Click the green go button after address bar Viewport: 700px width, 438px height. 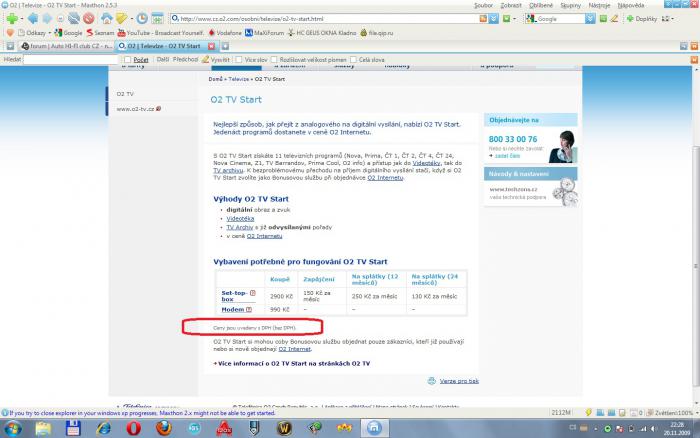point(506,18)
